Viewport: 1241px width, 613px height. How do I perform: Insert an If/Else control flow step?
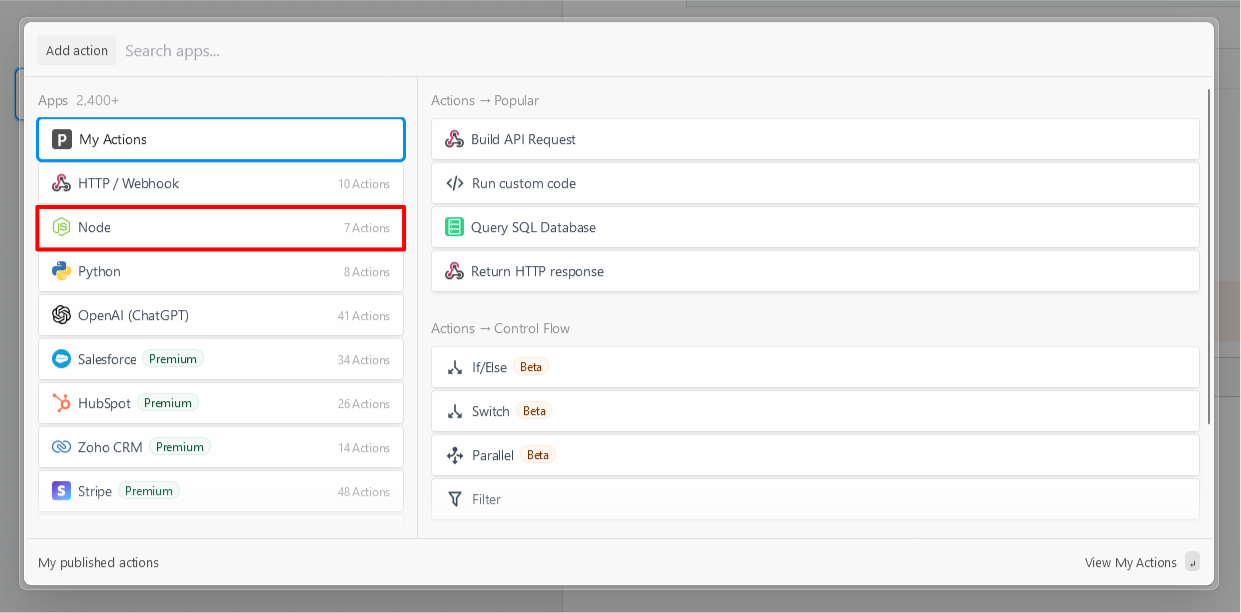[815, 367]
